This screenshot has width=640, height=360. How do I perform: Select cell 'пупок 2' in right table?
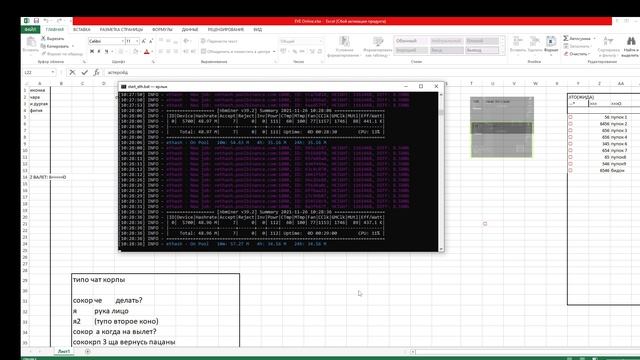click(x=619, y=124)
